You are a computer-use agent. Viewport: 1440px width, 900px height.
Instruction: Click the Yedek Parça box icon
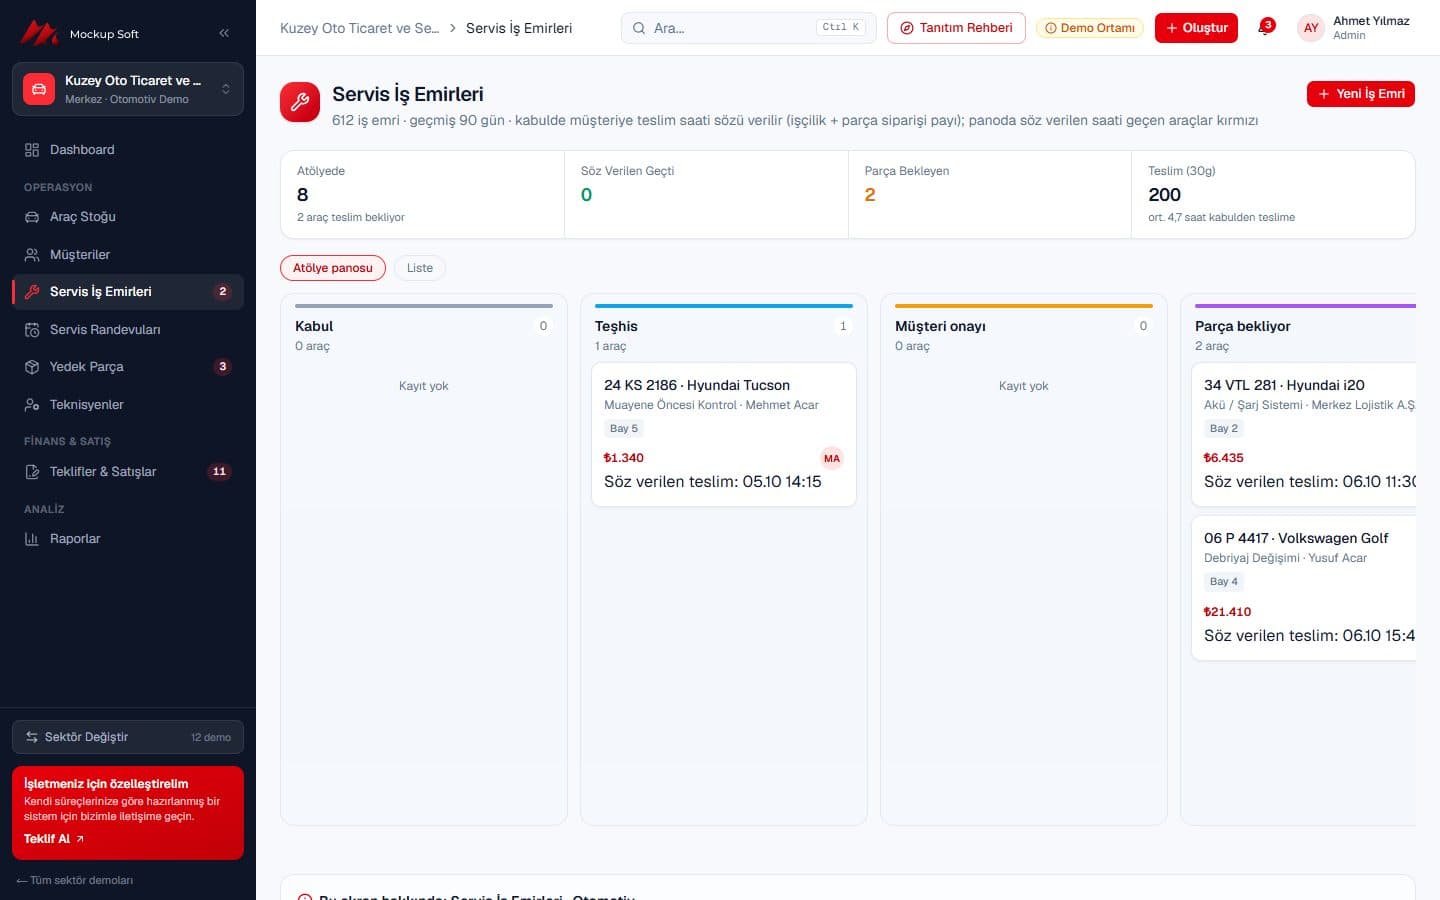pos(32,367)
